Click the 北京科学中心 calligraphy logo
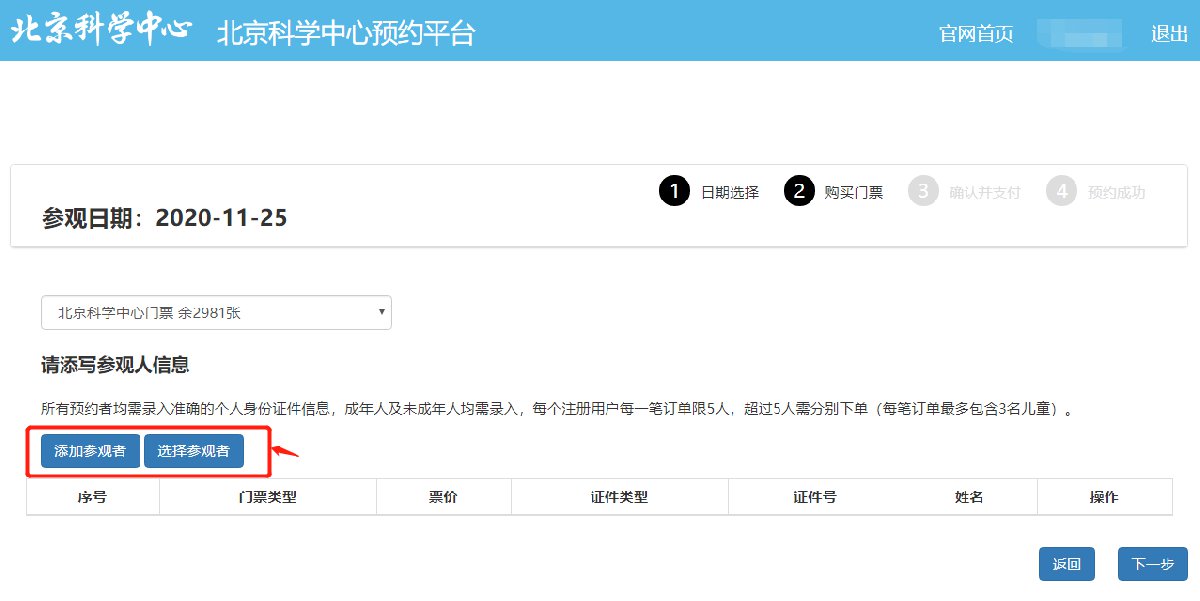 point(100,30)
